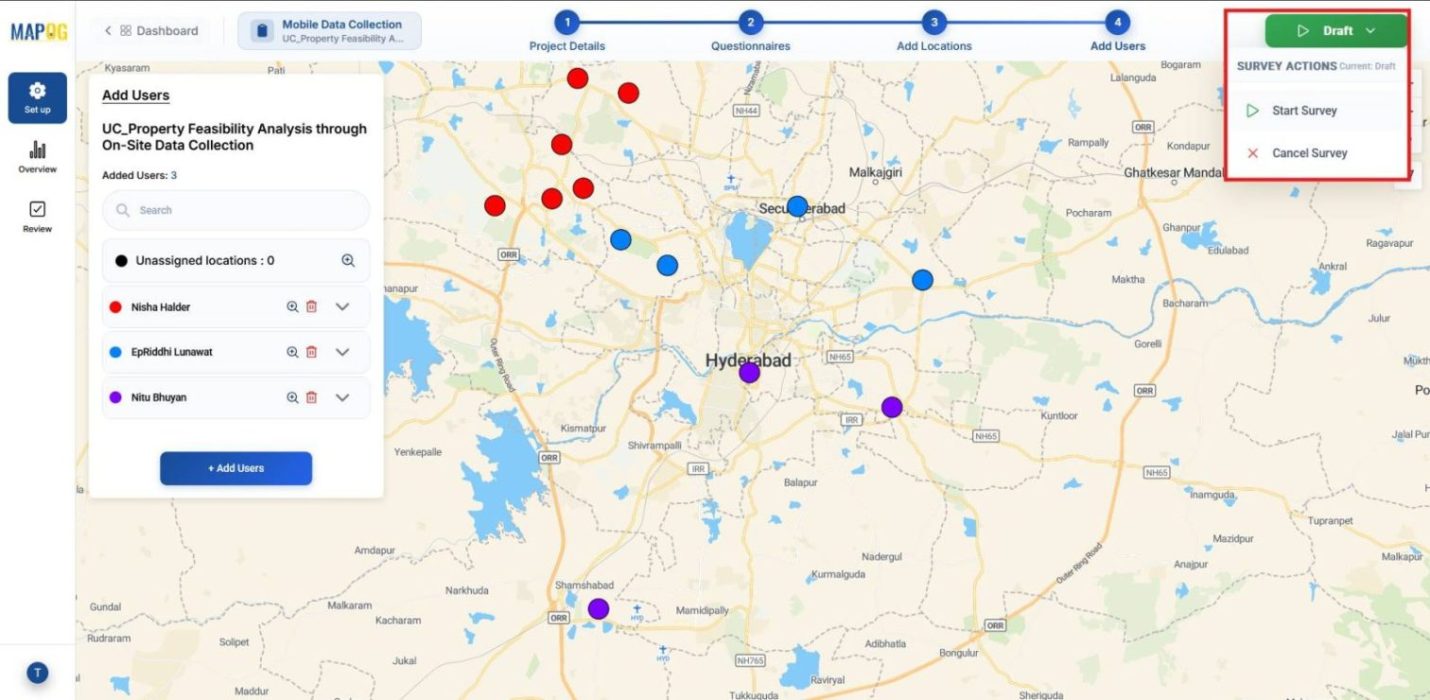Zoom to EpRiddhi Lunawat's locations
The height and width of the screenshot is (700, 1430).
coord(292,352)
